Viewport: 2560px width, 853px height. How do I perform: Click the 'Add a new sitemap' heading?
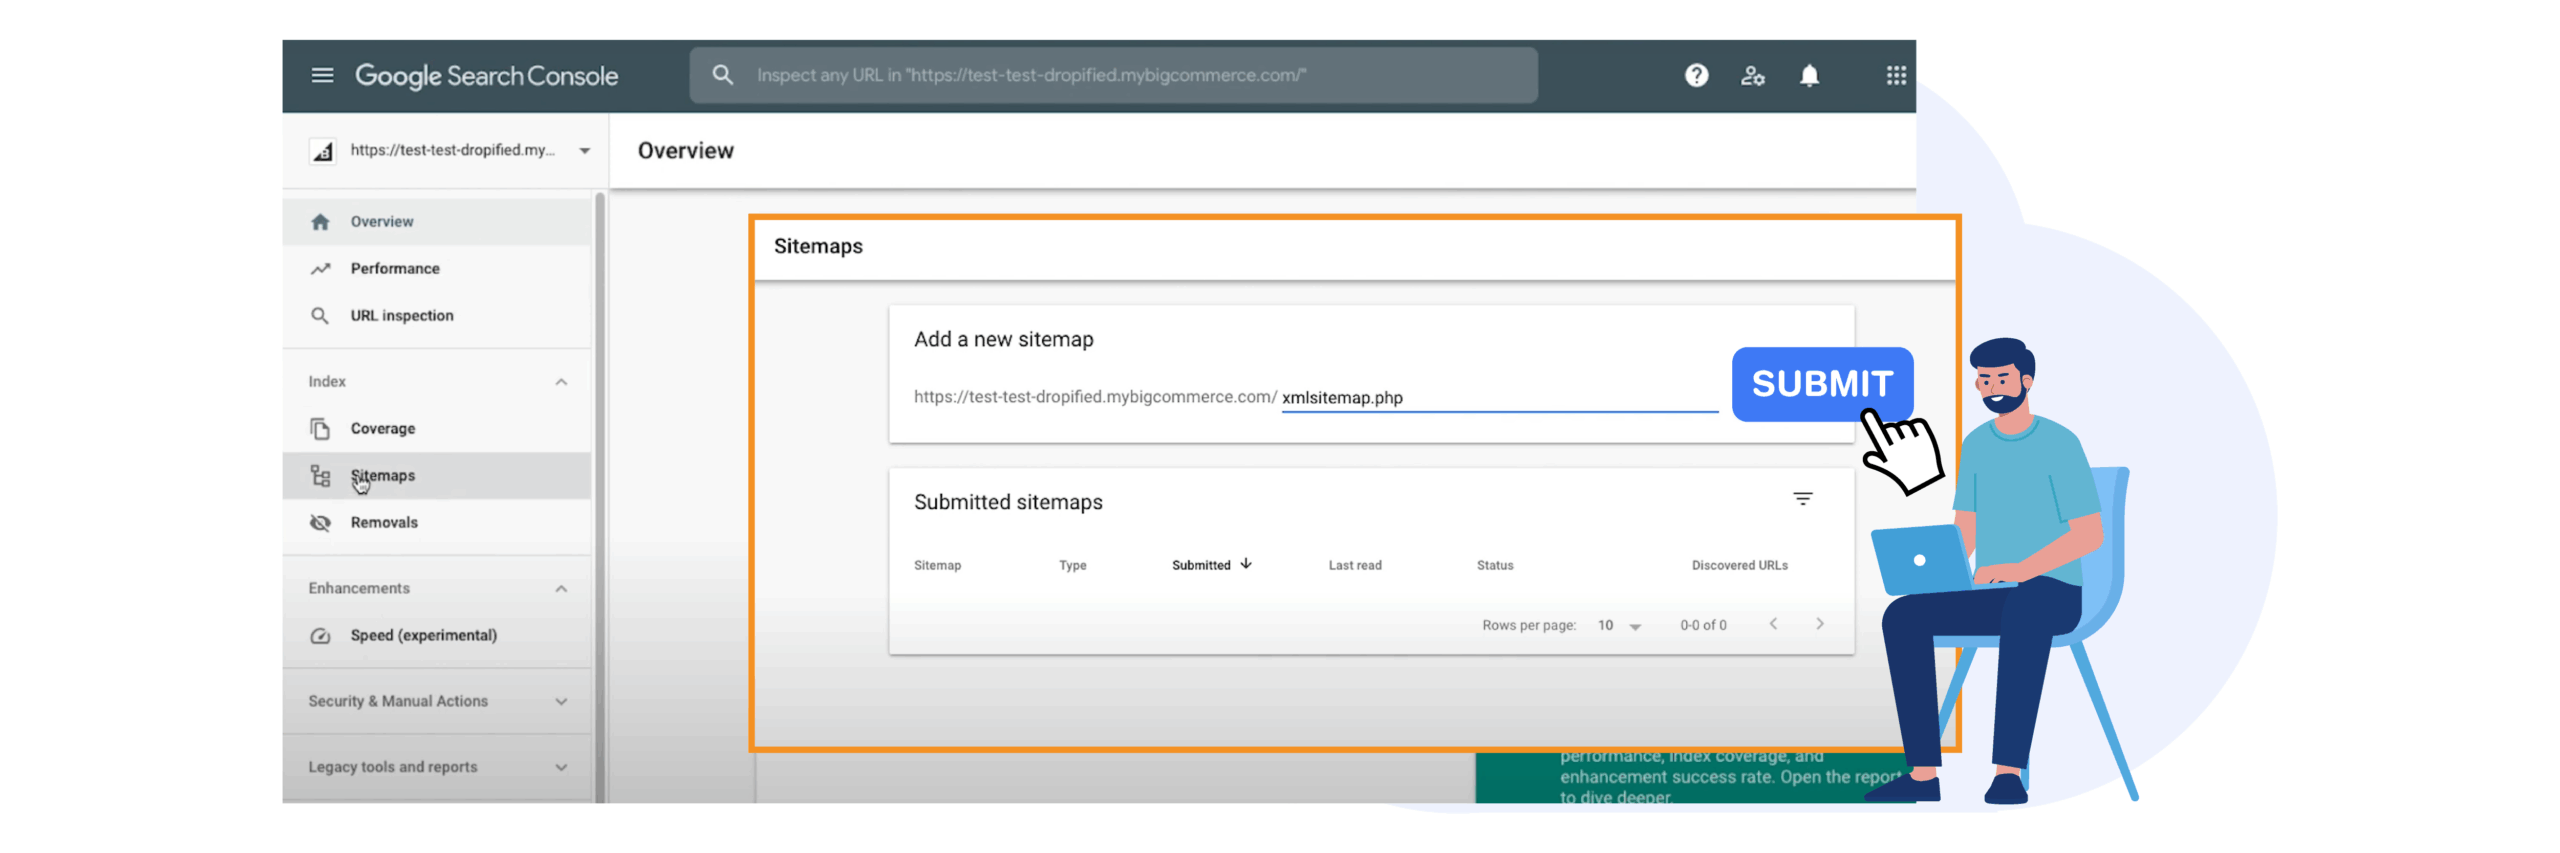coord(1003,340)
